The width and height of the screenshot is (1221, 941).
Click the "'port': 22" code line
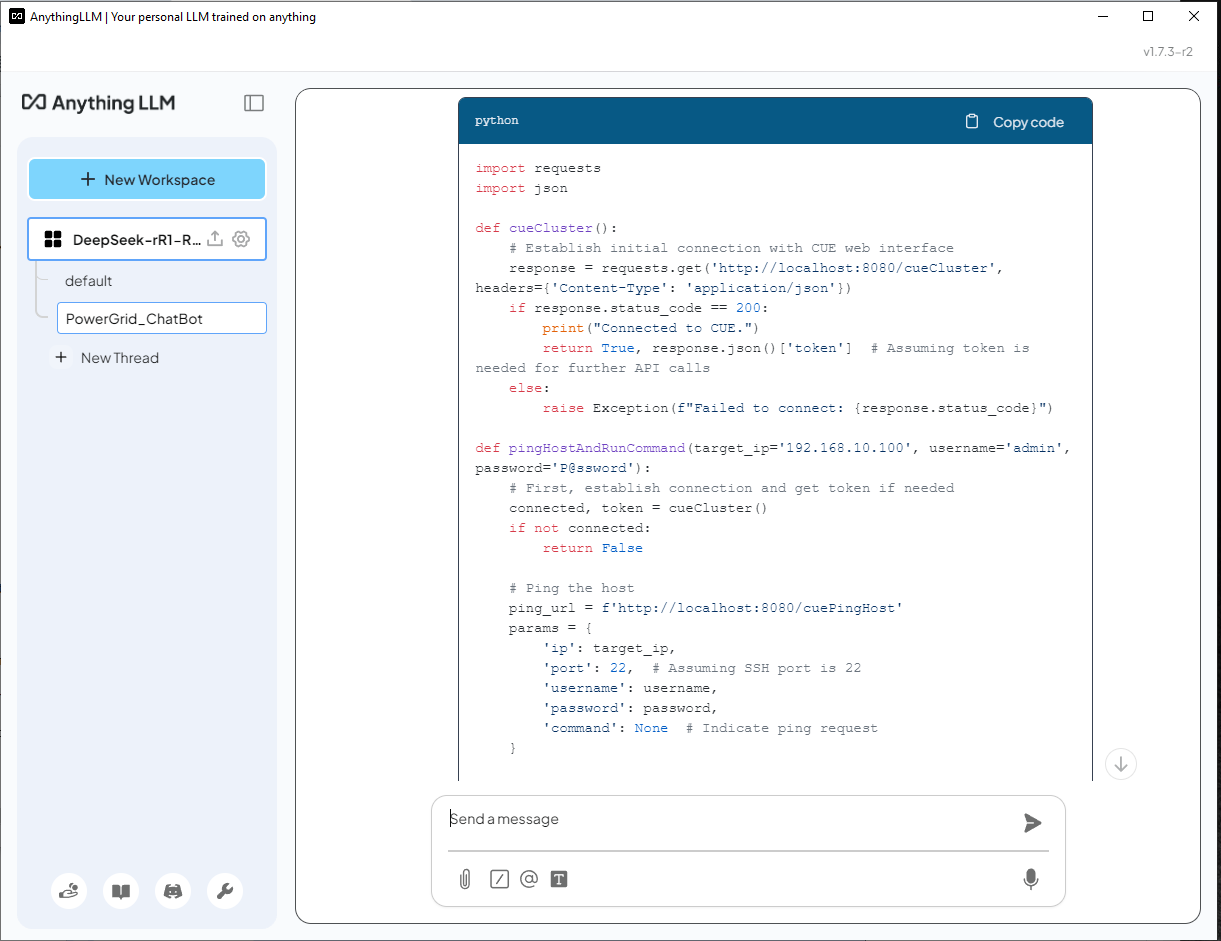701,668
